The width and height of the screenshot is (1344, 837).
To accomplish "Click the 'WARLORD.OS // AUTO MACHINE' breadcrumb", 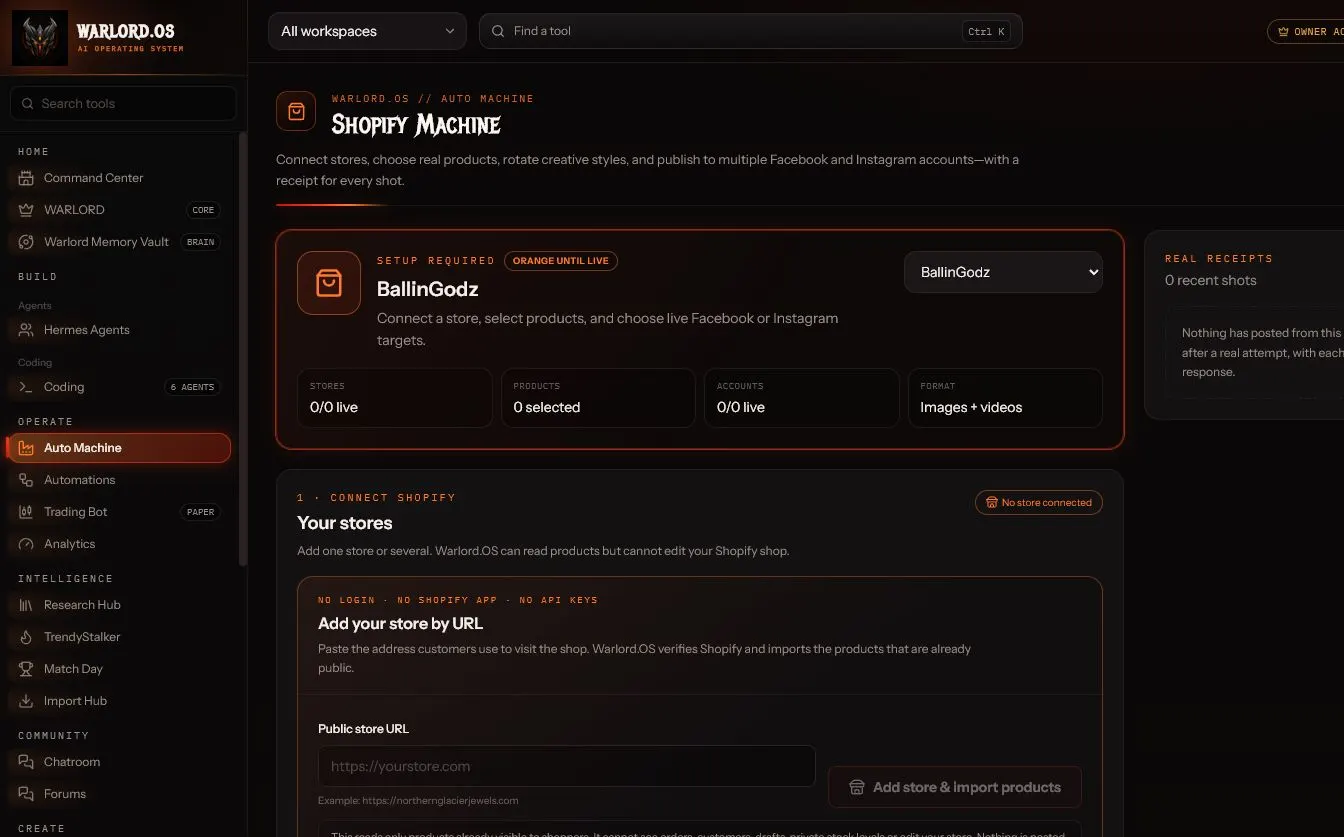I will [433, 98].
